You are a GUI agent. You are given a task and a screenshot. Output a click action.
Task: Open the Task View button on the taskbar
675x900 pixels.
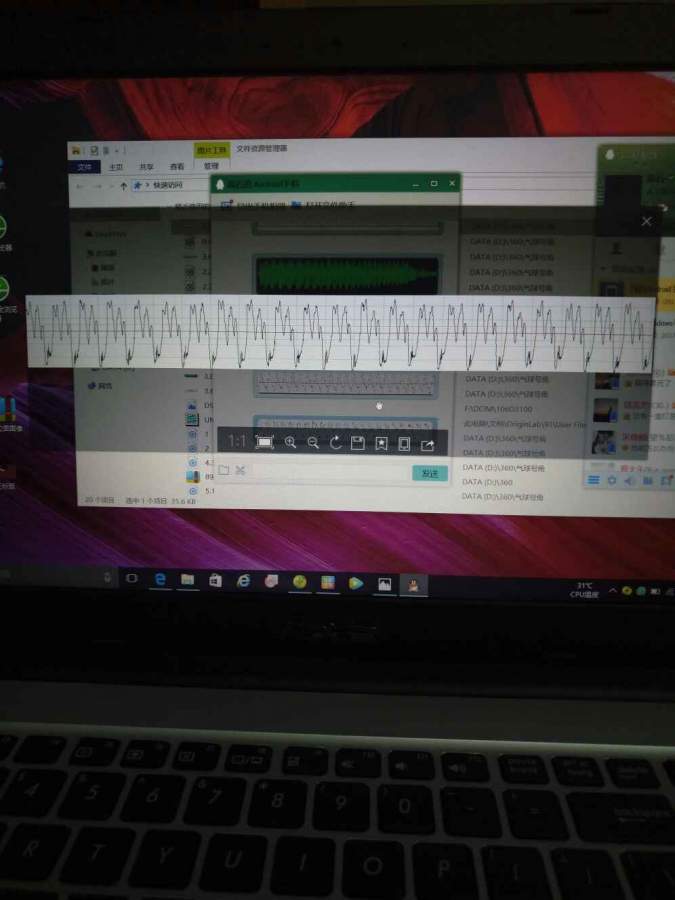131,577
